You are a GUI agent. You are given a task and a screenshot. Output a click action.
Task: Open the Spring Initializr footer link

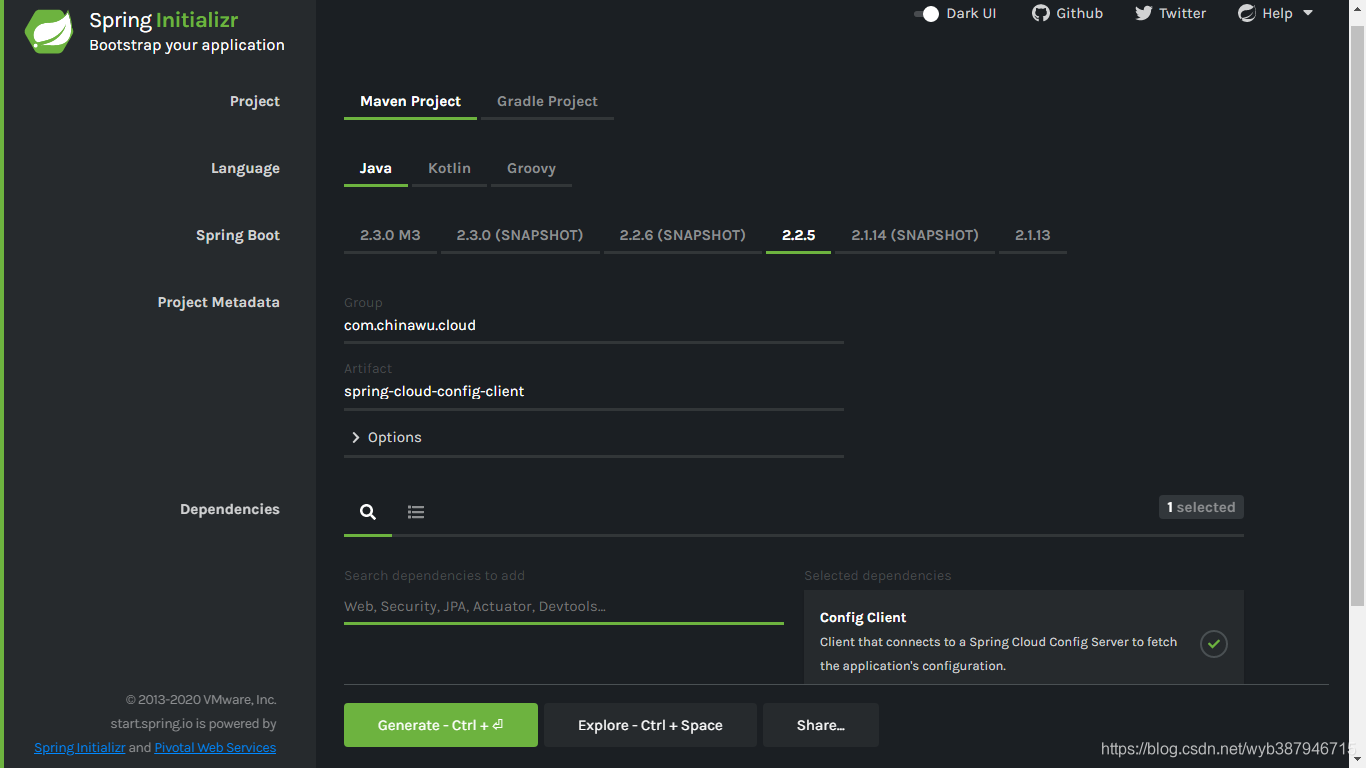click(80, 747)
